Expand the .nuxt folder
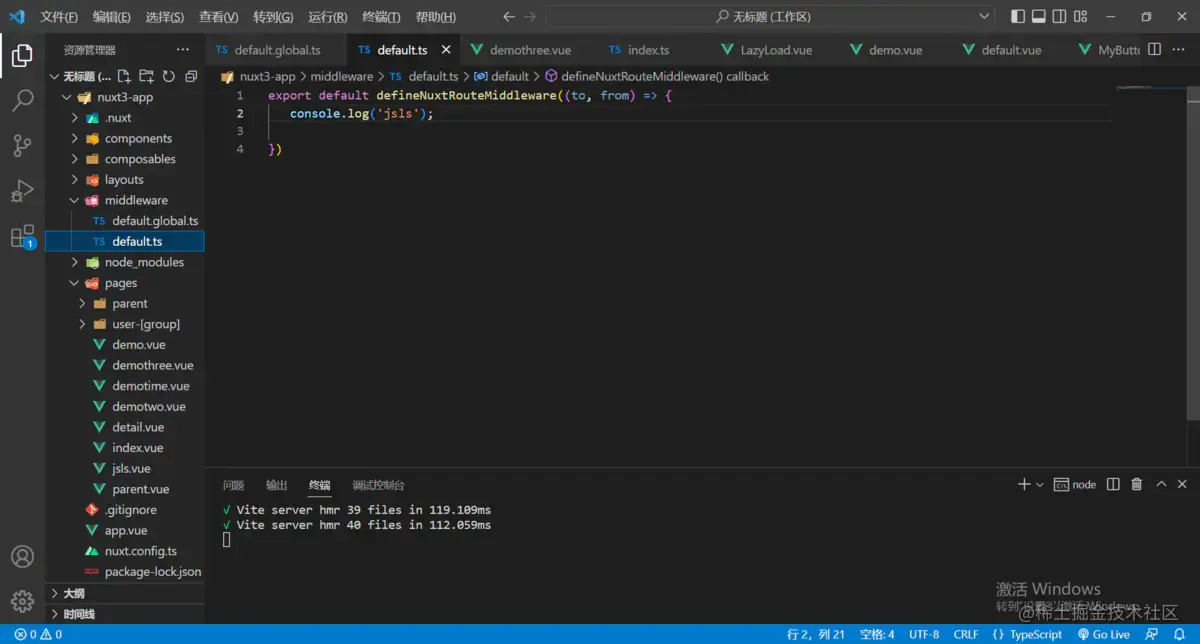The width and height of the screenshot is (1200, 644). coord(75,118)
